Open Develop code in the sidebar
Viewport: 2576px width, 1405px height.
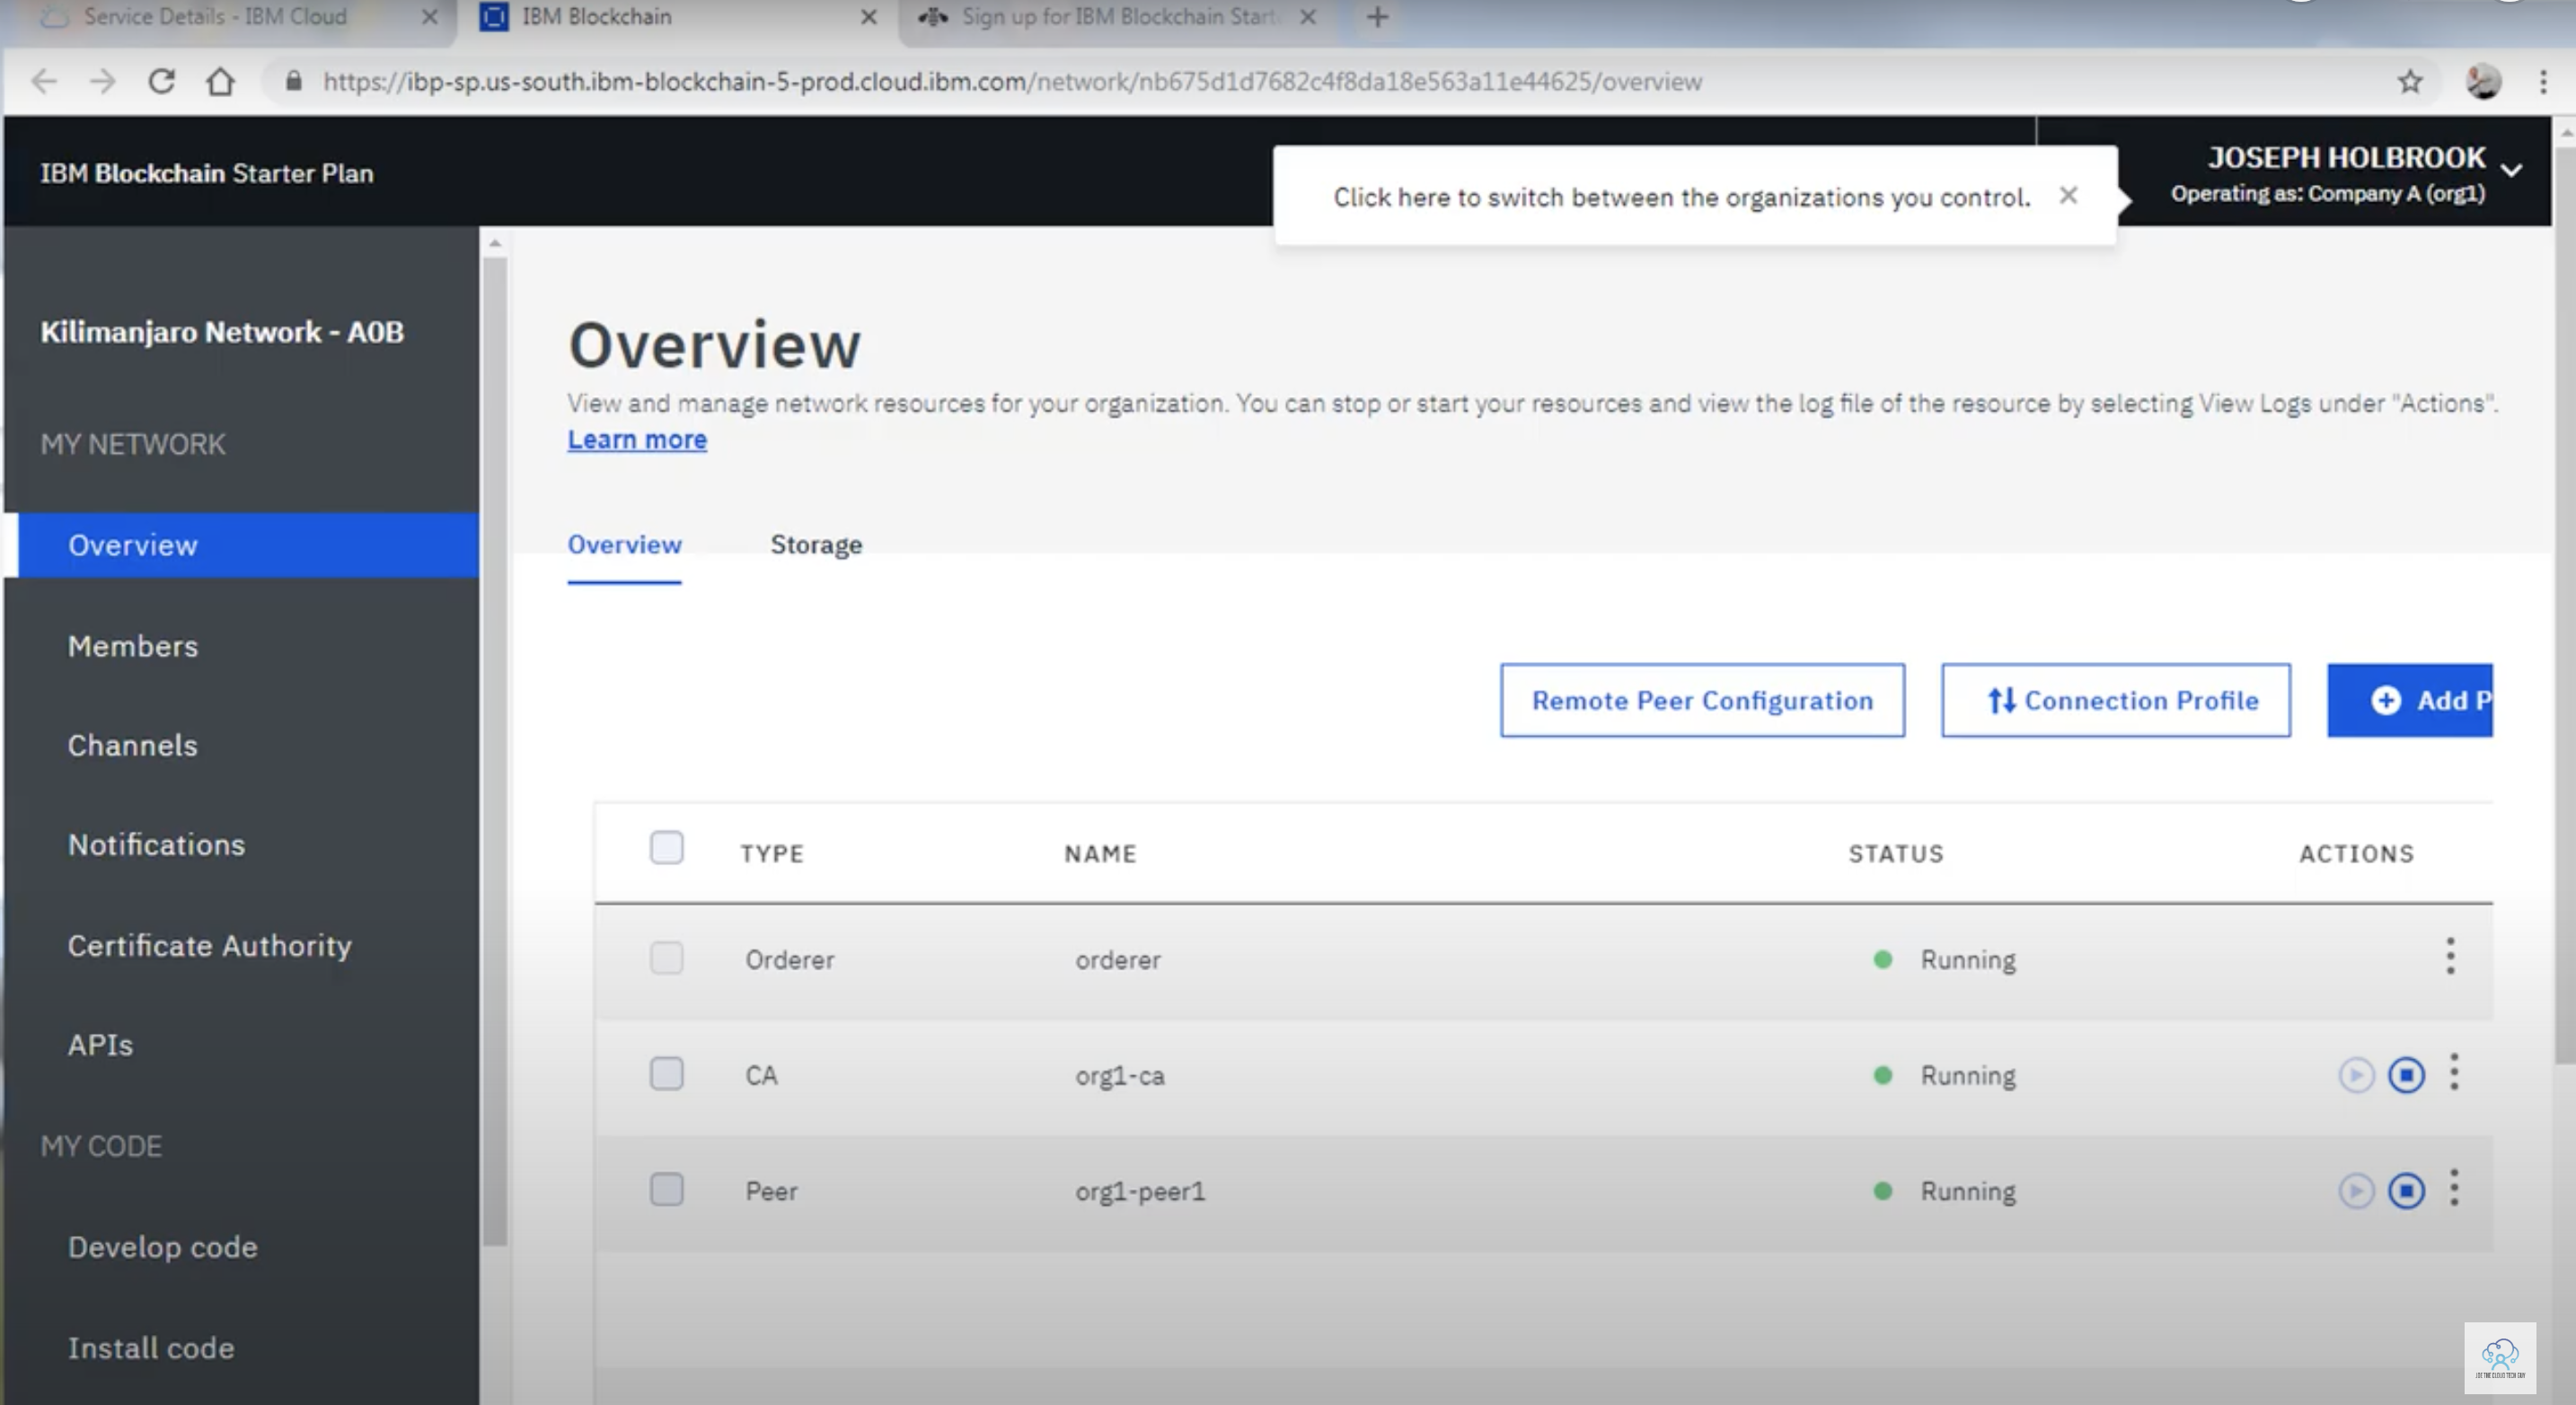tap(163, 1247)
